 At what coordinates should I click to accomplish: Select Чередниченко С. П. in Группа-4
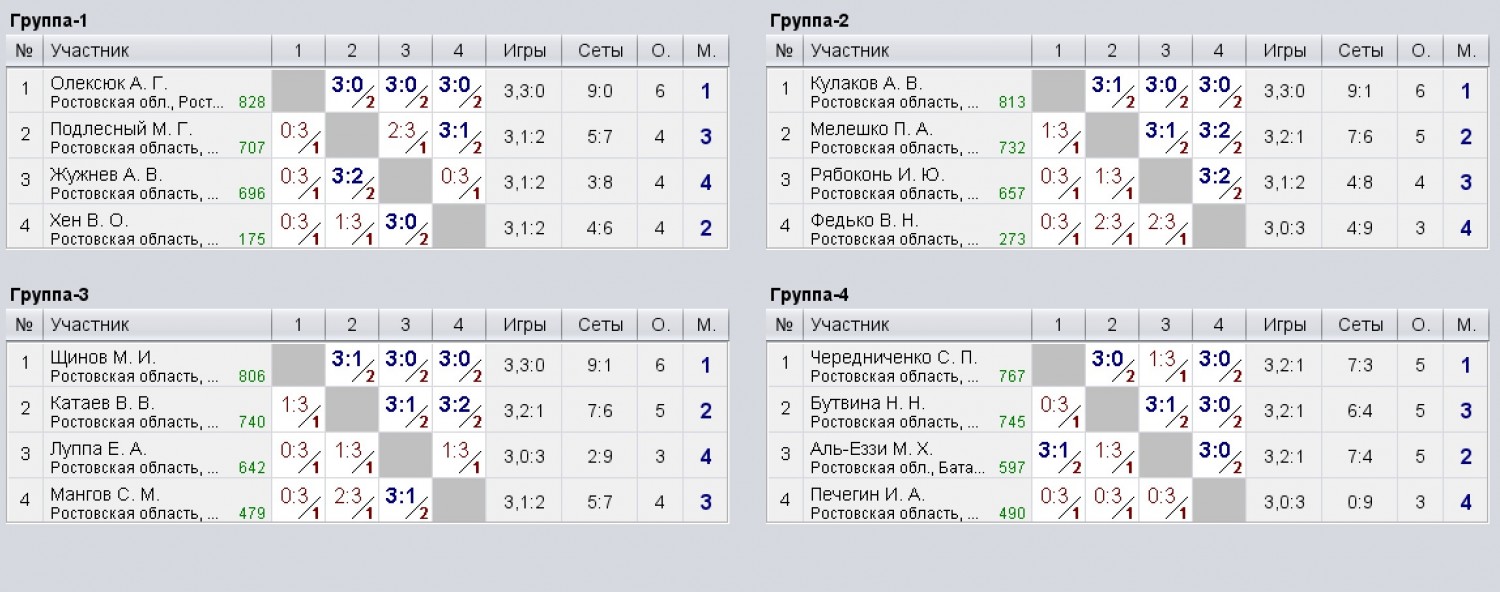[x=894, y=357]
